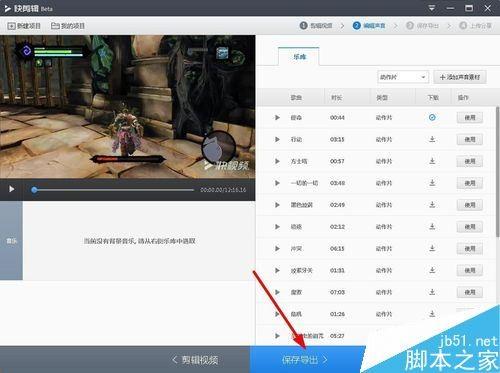Go to step 1 剪辑视频
The image size is (500, 373).
pos(316,25)
